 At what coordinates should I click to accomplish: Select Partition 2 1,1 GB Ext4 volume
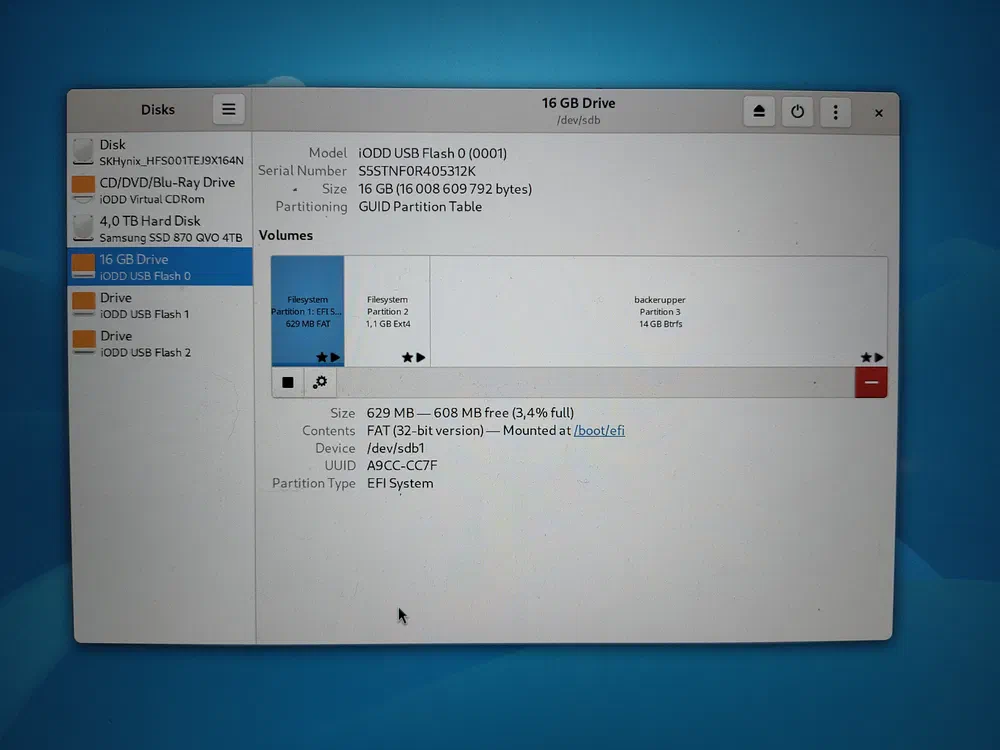click(387, 311)
